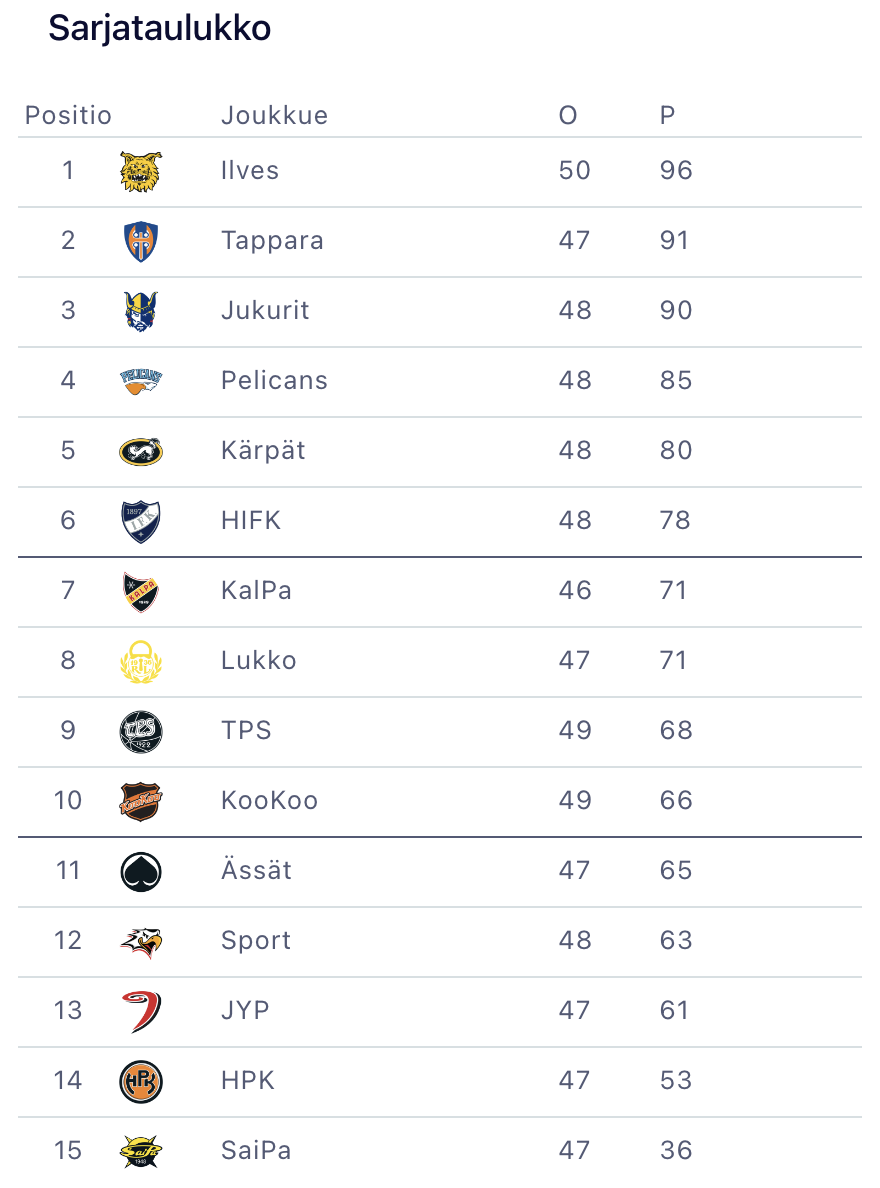Screen dimensions: 880x1188
Task: Click the Positio column header
Action: [x=68, y=116]
